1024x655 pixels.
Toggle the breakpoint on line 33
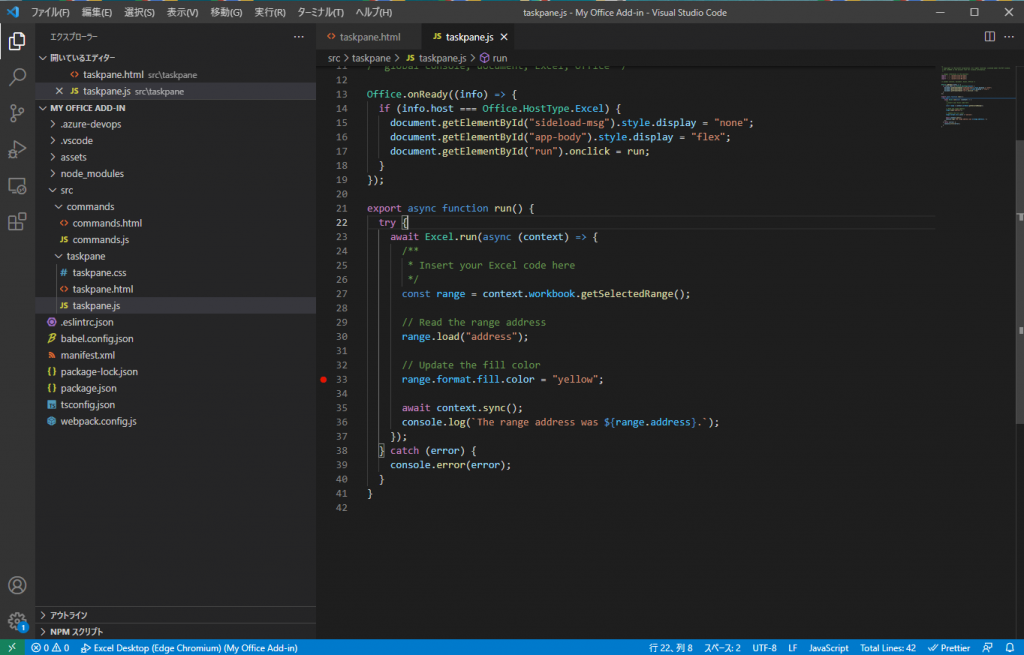tap(324, 380)
